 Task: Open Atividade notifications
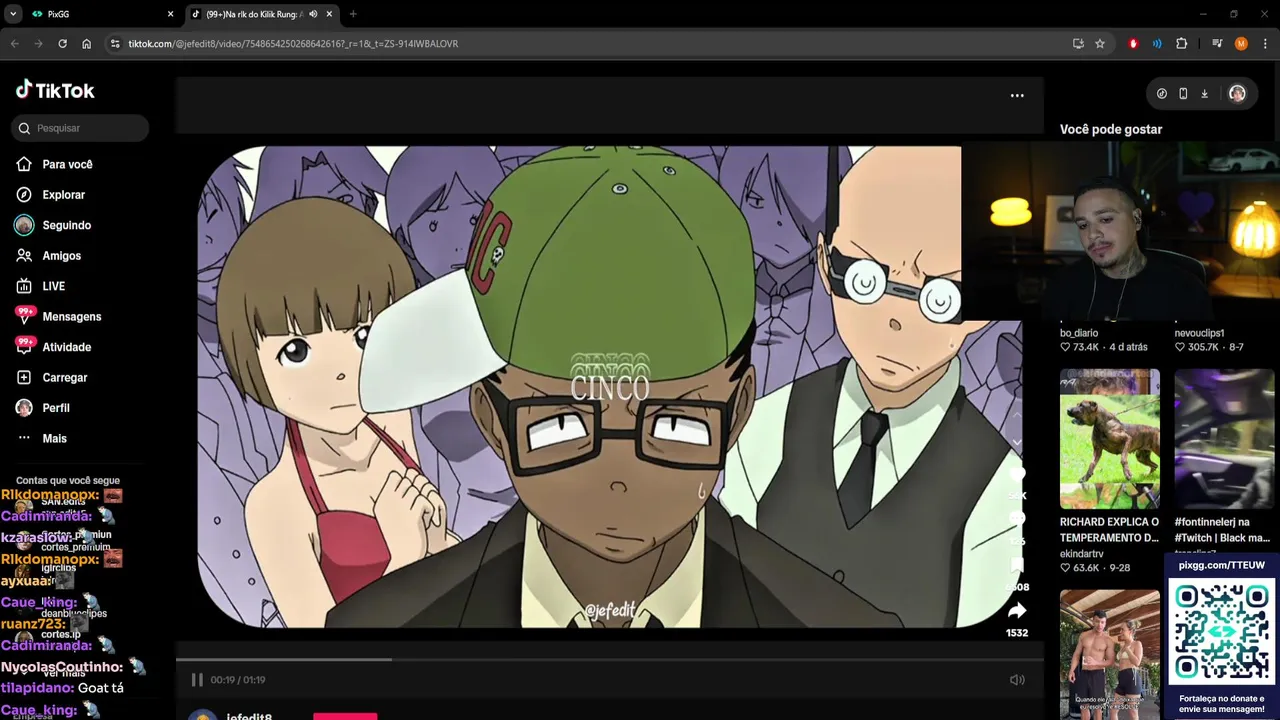pyautogui.click(x=66, y=347)
